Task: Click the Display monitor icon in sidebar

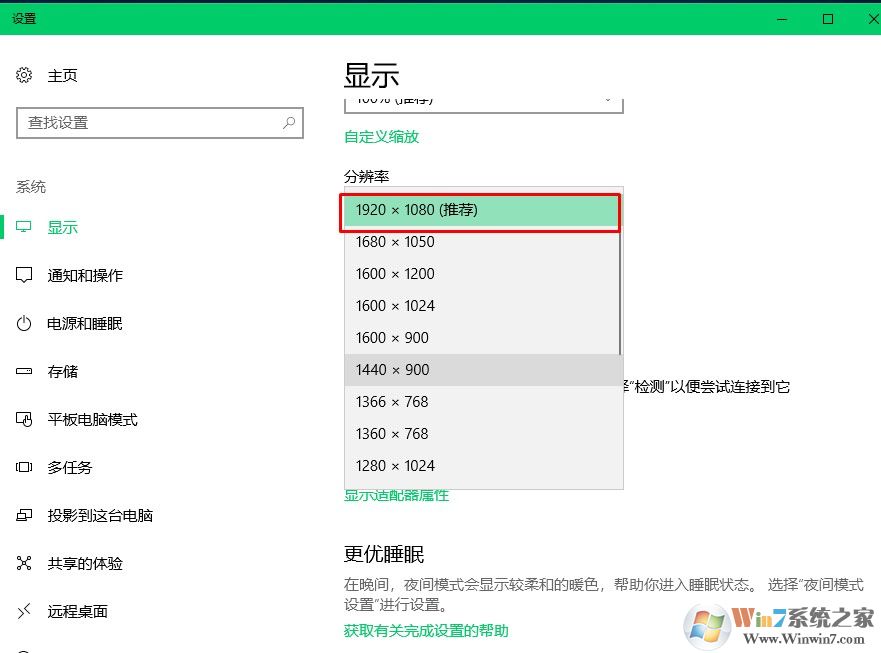Action: (x=24, y=227)
